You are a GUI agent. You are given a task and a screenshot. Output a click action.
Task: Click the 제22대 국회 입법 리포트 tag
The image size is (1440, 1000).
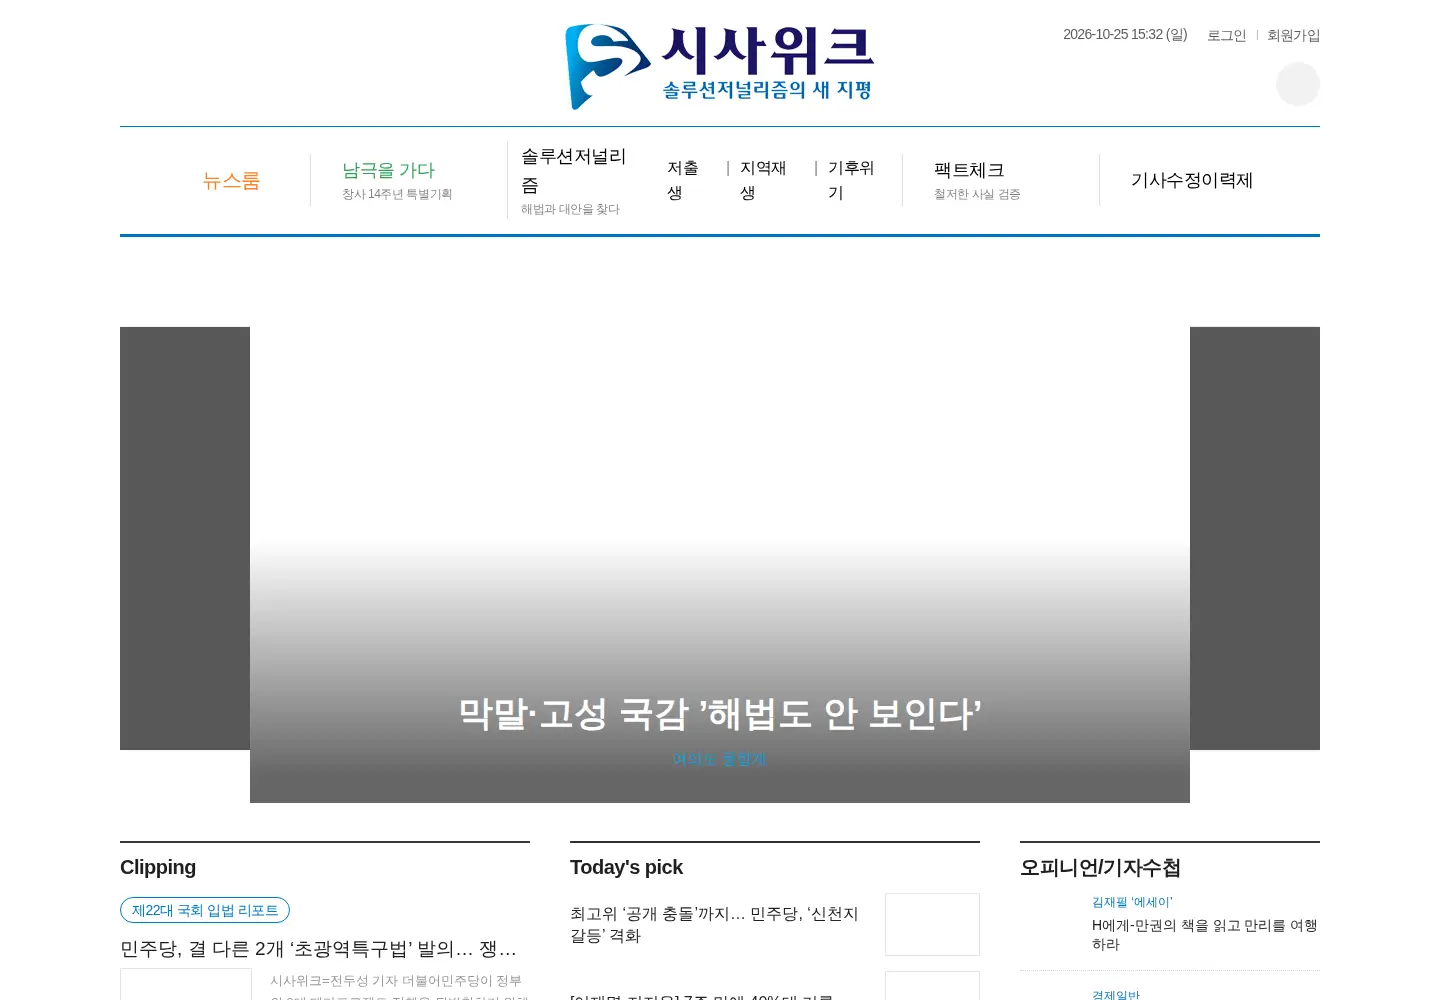click(x=205, y=910)
